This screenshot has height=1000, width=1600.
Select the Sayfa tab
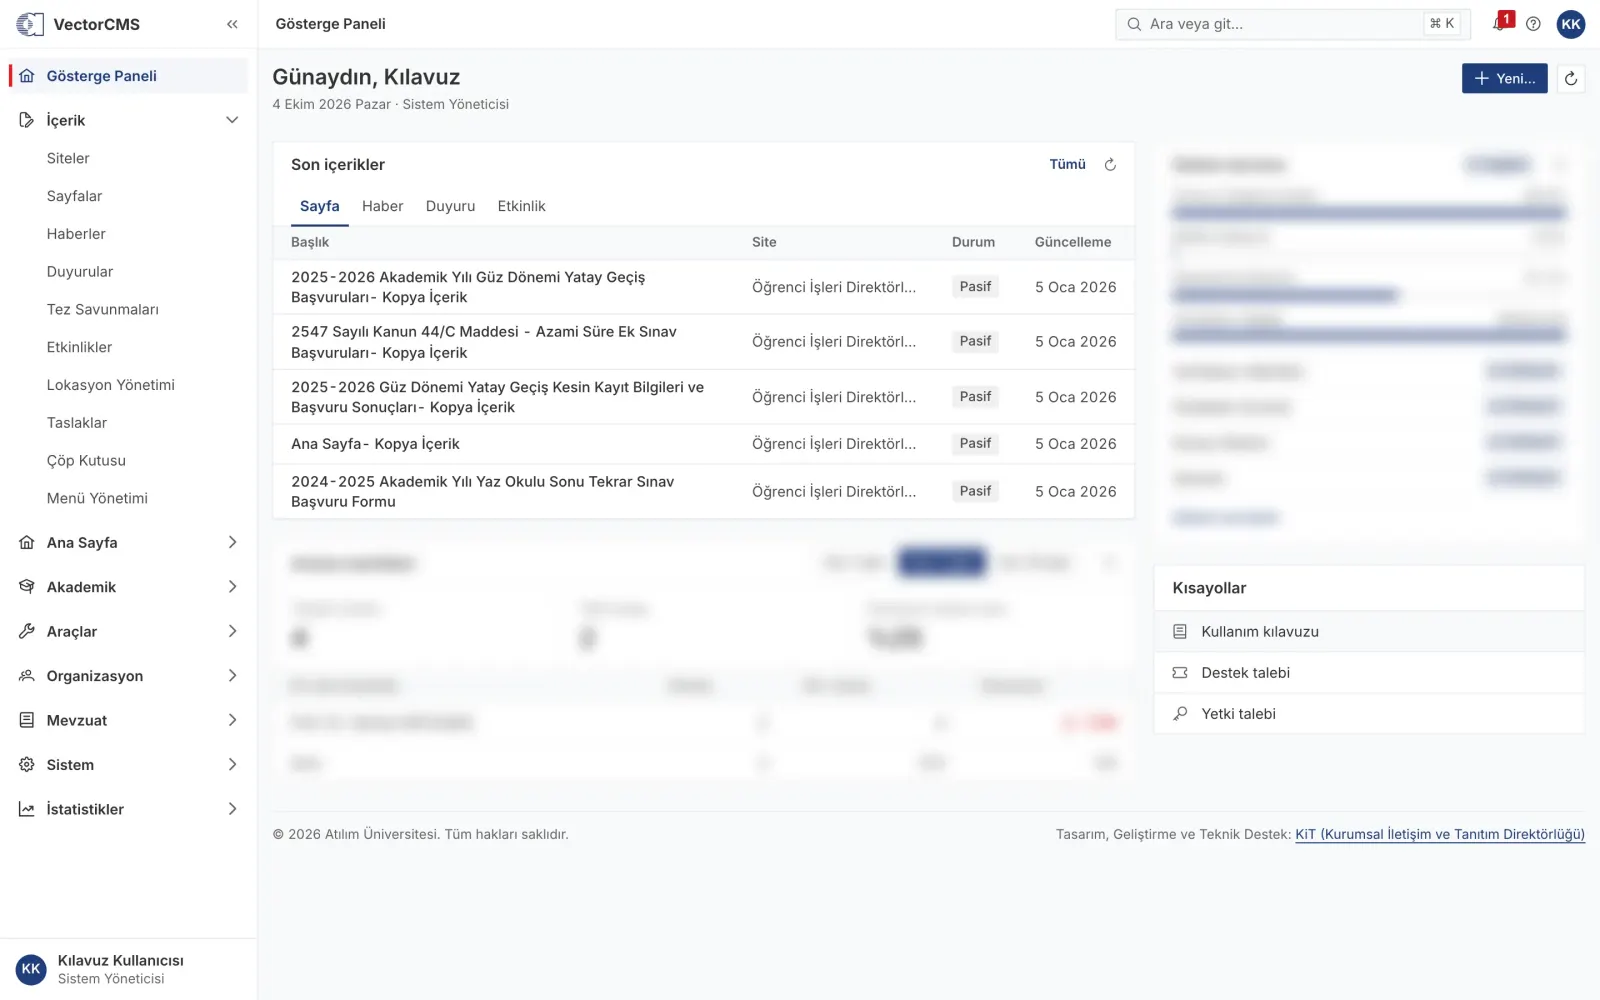coord(320,206)
